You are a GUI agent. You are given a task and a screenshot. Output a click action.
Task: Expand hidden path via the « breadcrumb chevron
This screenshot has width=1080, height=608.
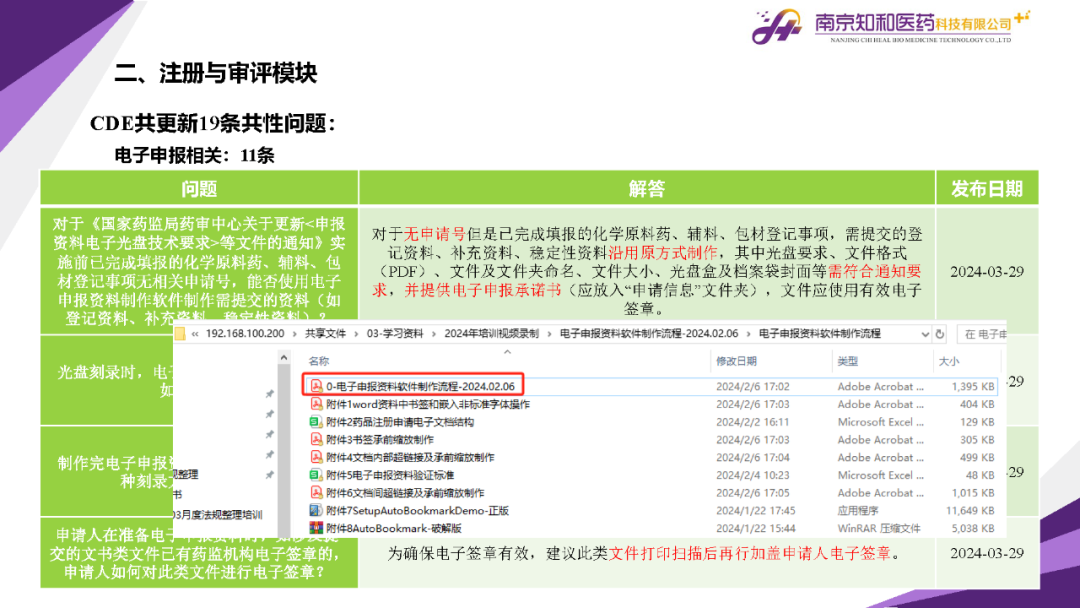click(196, 333)
